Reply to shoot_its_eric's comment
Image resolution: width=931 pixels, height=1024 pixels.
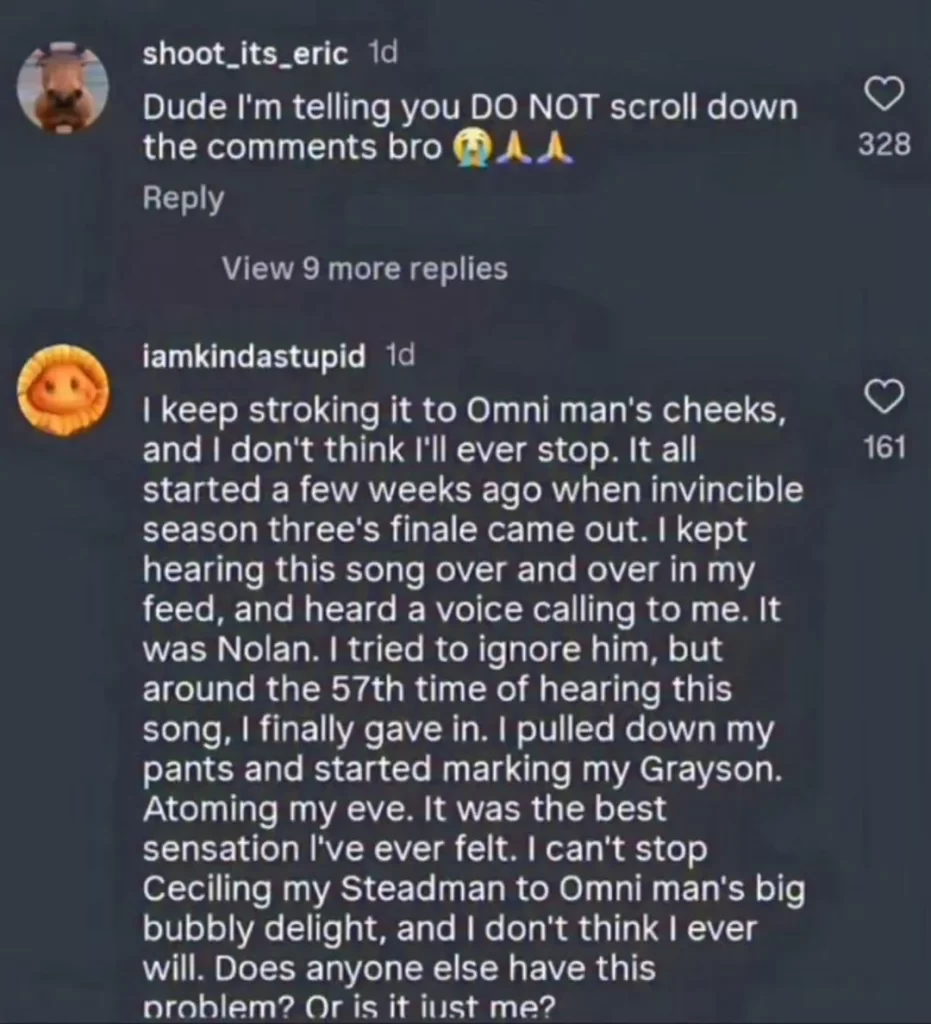click(183, 198)
